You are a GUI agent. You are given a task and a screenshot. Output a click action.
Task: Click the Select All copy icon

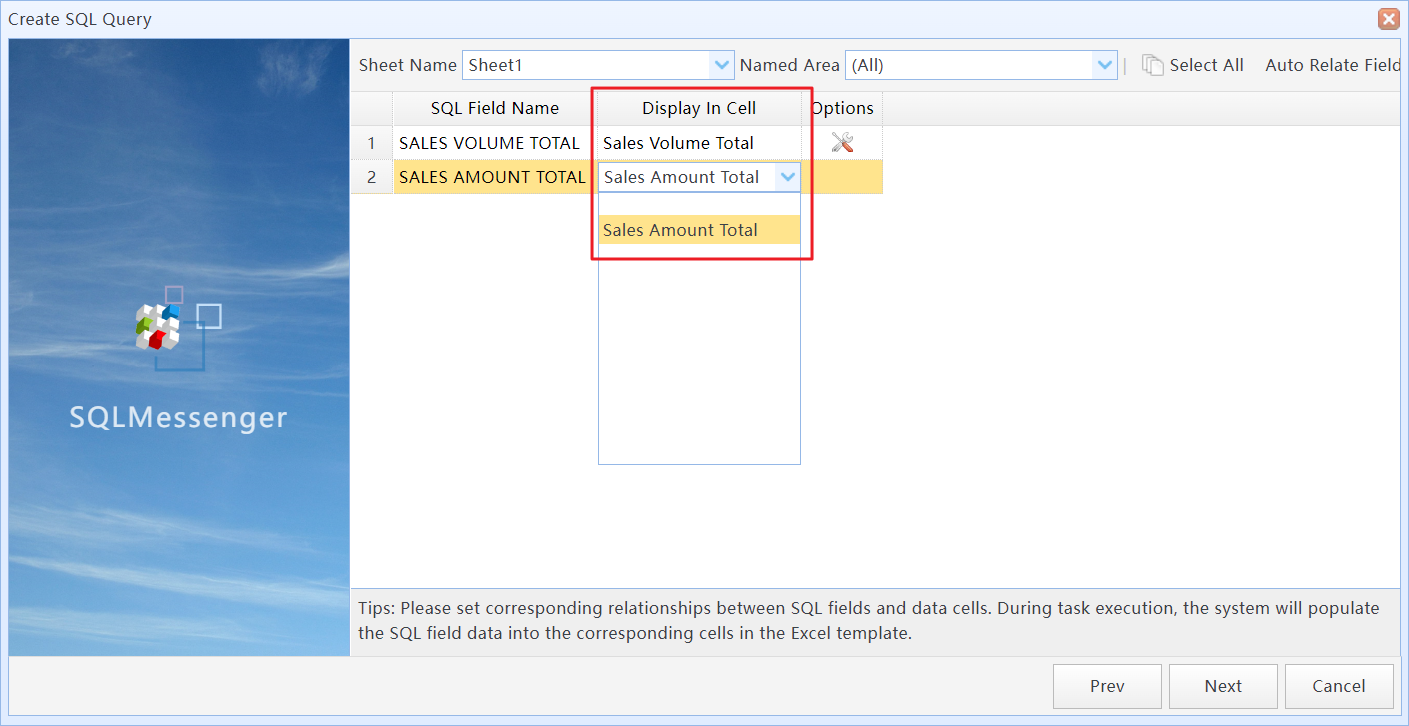click(1153, 65)
